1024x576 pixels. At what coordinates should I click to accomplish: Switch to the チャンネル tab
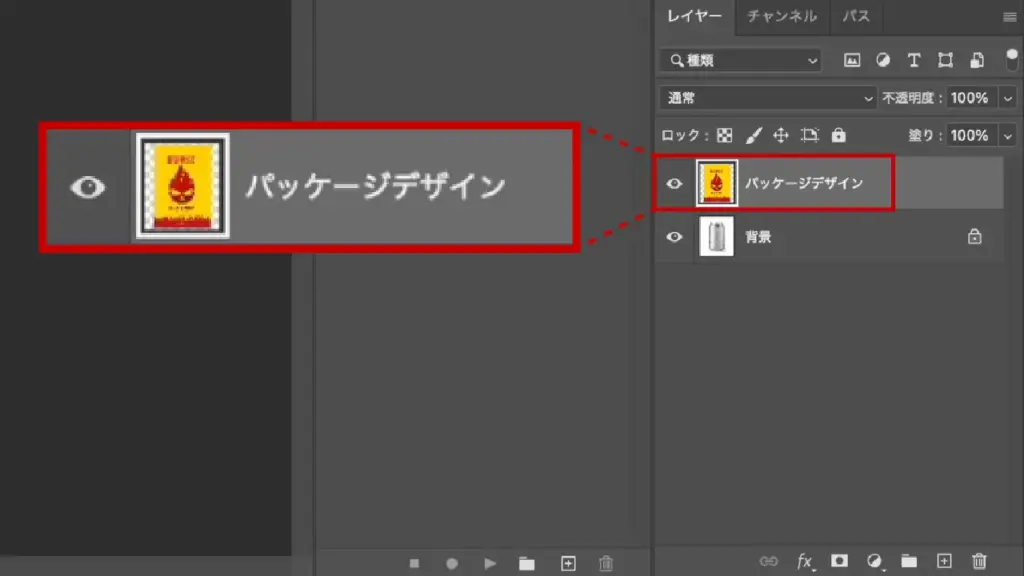point(782,16)
